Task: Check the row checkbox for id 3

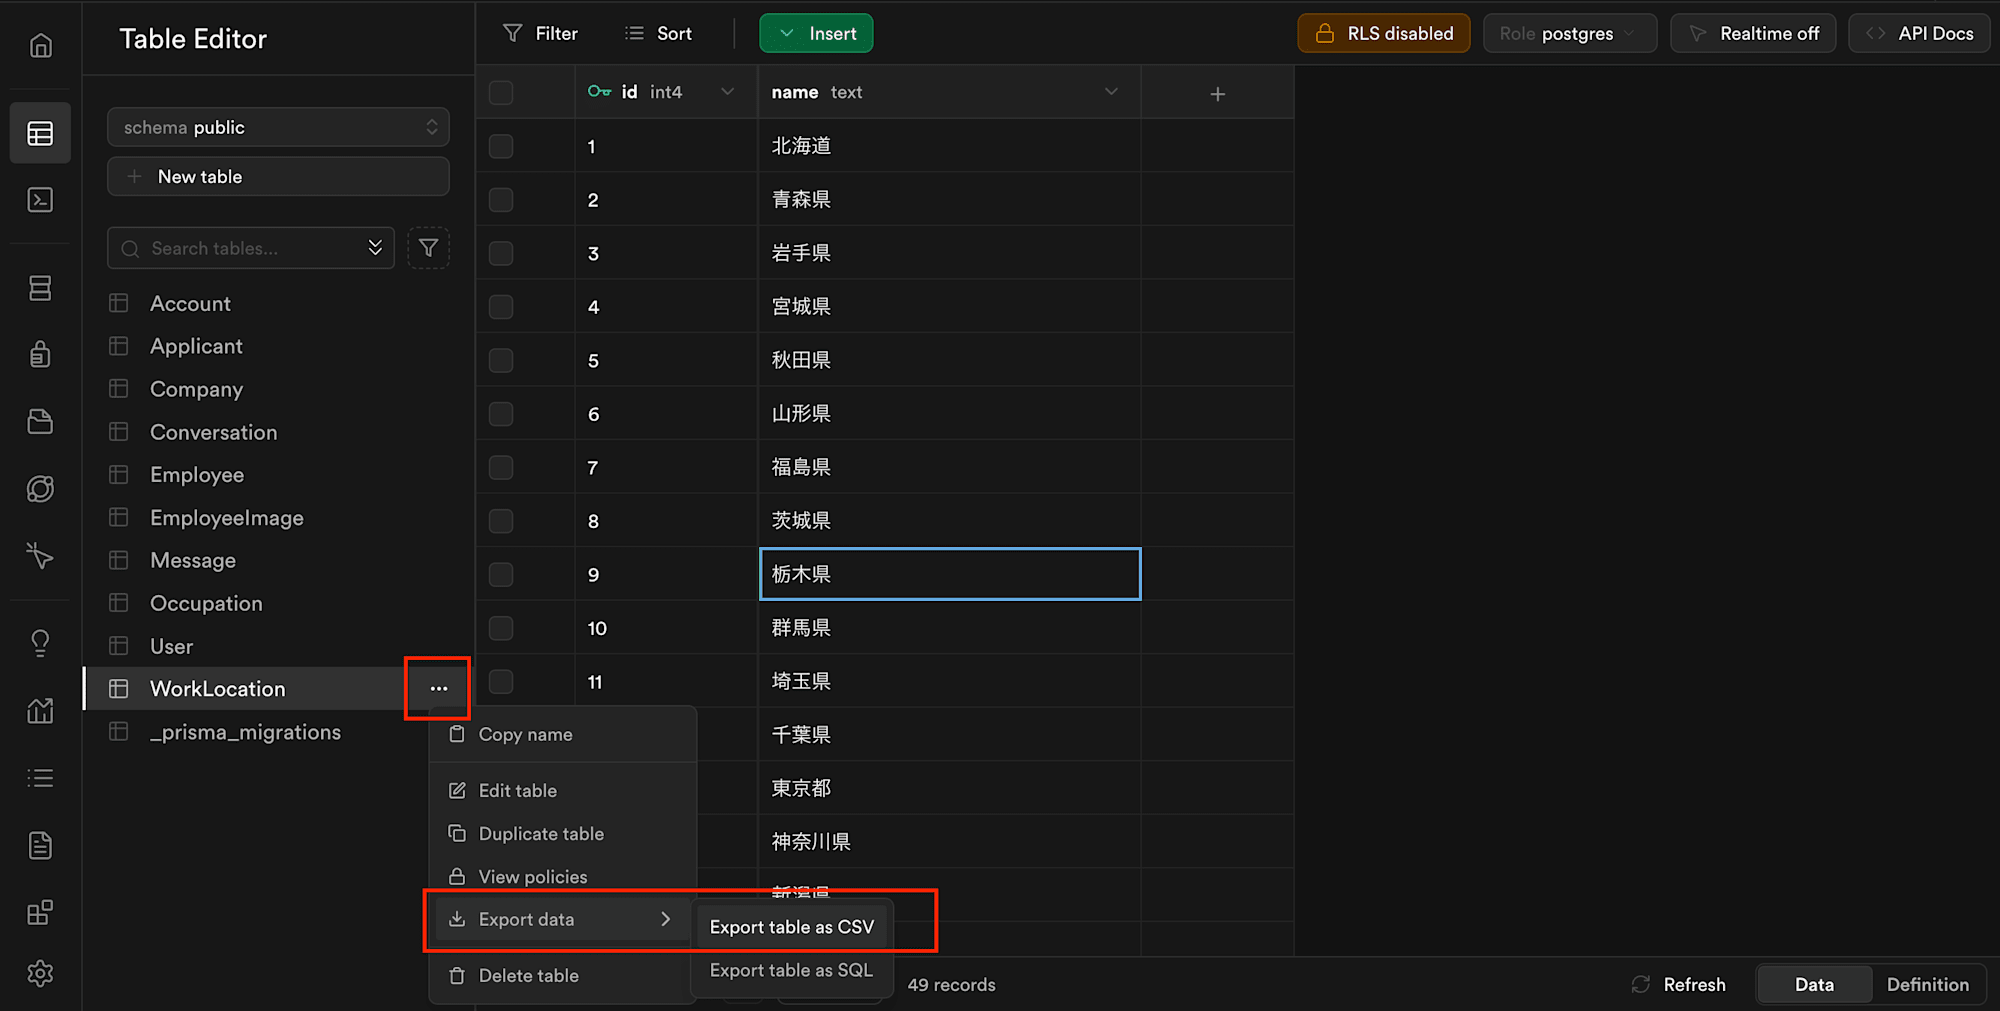Action: point(501,253)
